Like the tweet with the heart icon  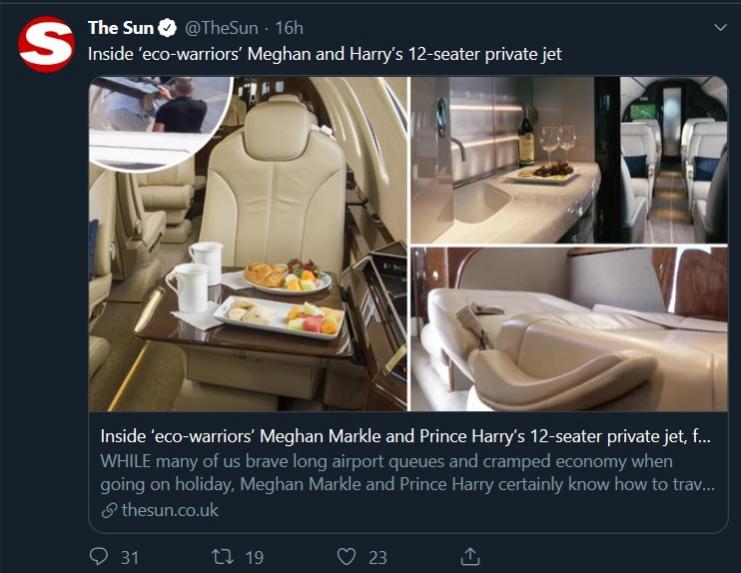[x=346, y=556]
